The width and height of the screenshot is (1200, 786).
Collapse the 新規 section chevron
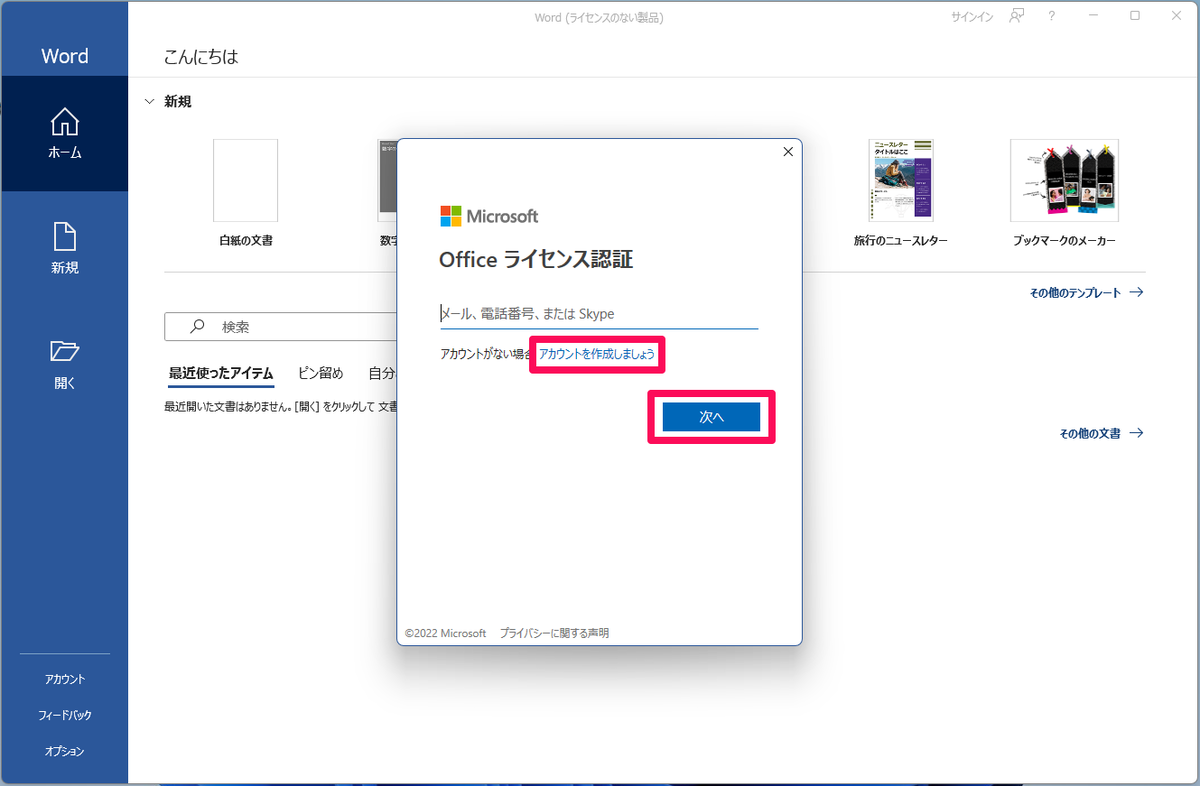click(150, 101)
